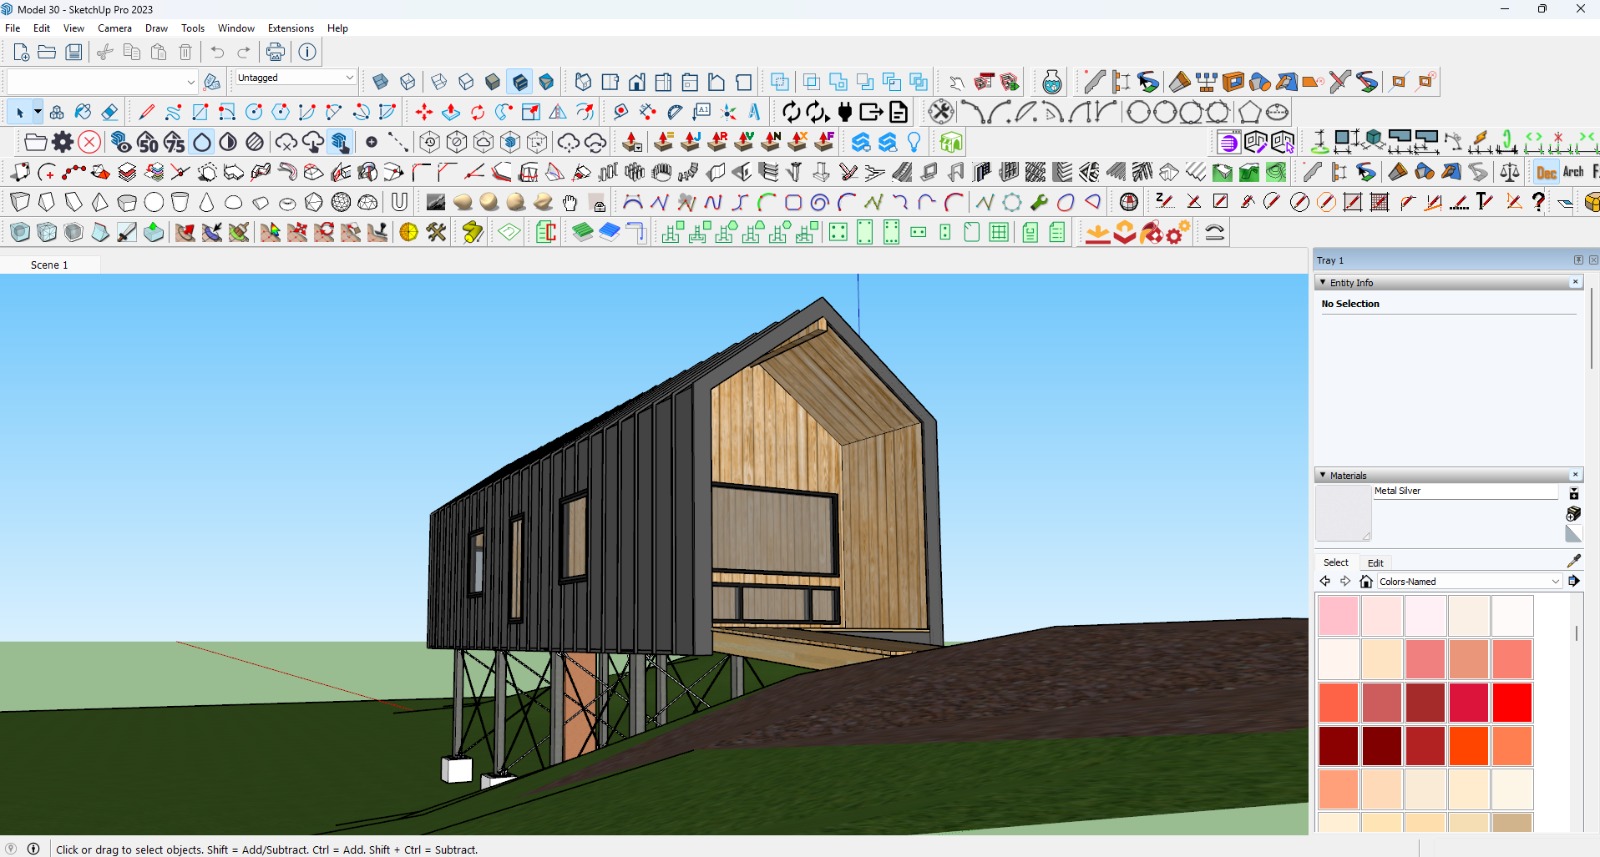Select the Polygon tool
Screen dimensions: 1600x857
pos(281,112)
